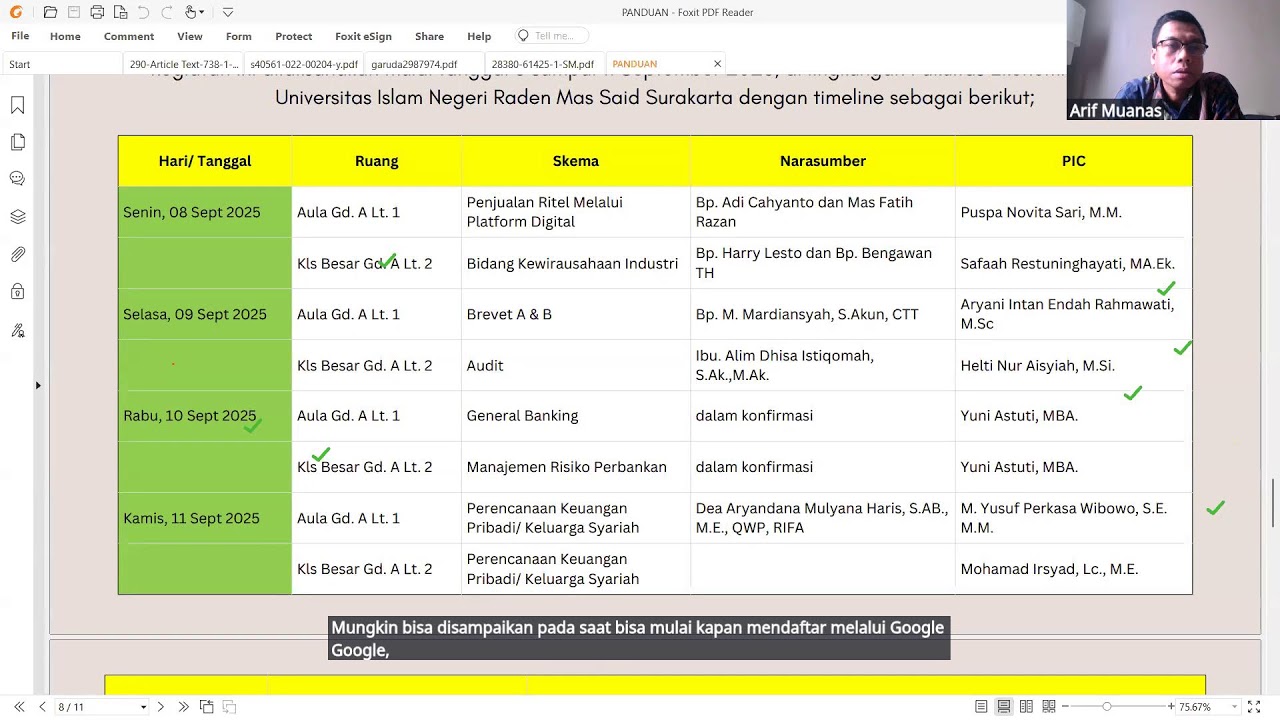Open the Form ribbon tab
The image size is (1280, 720).
pos(239,36)
